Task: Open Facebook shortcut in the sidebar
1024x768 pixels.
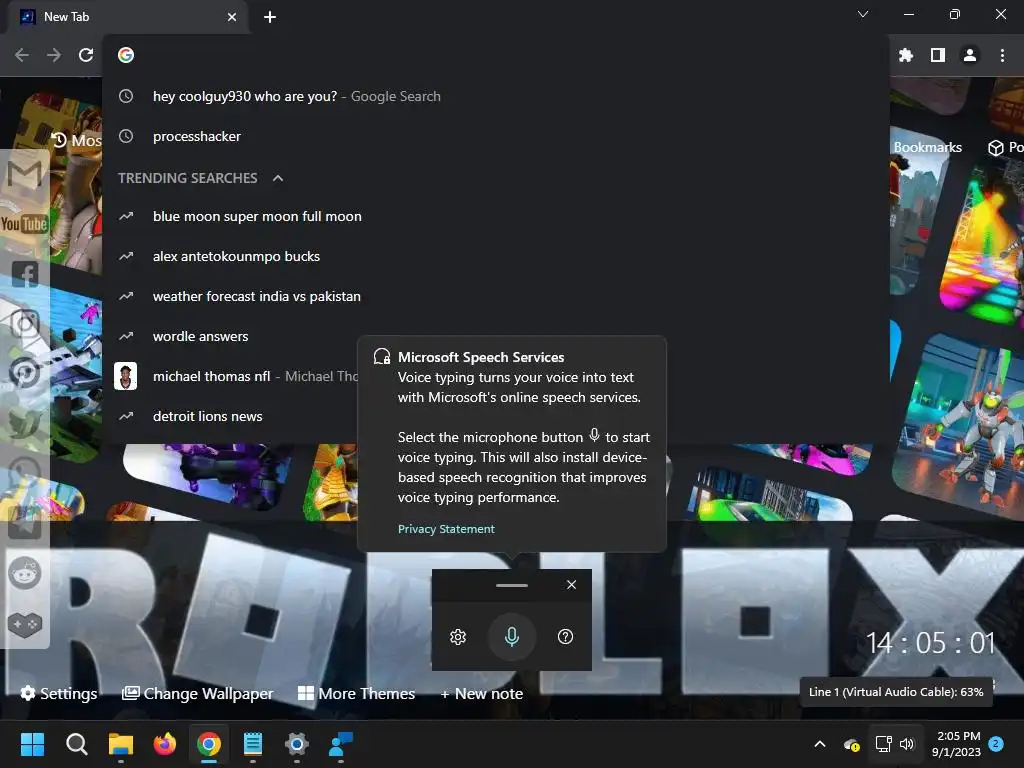Action: pos(25,274)
